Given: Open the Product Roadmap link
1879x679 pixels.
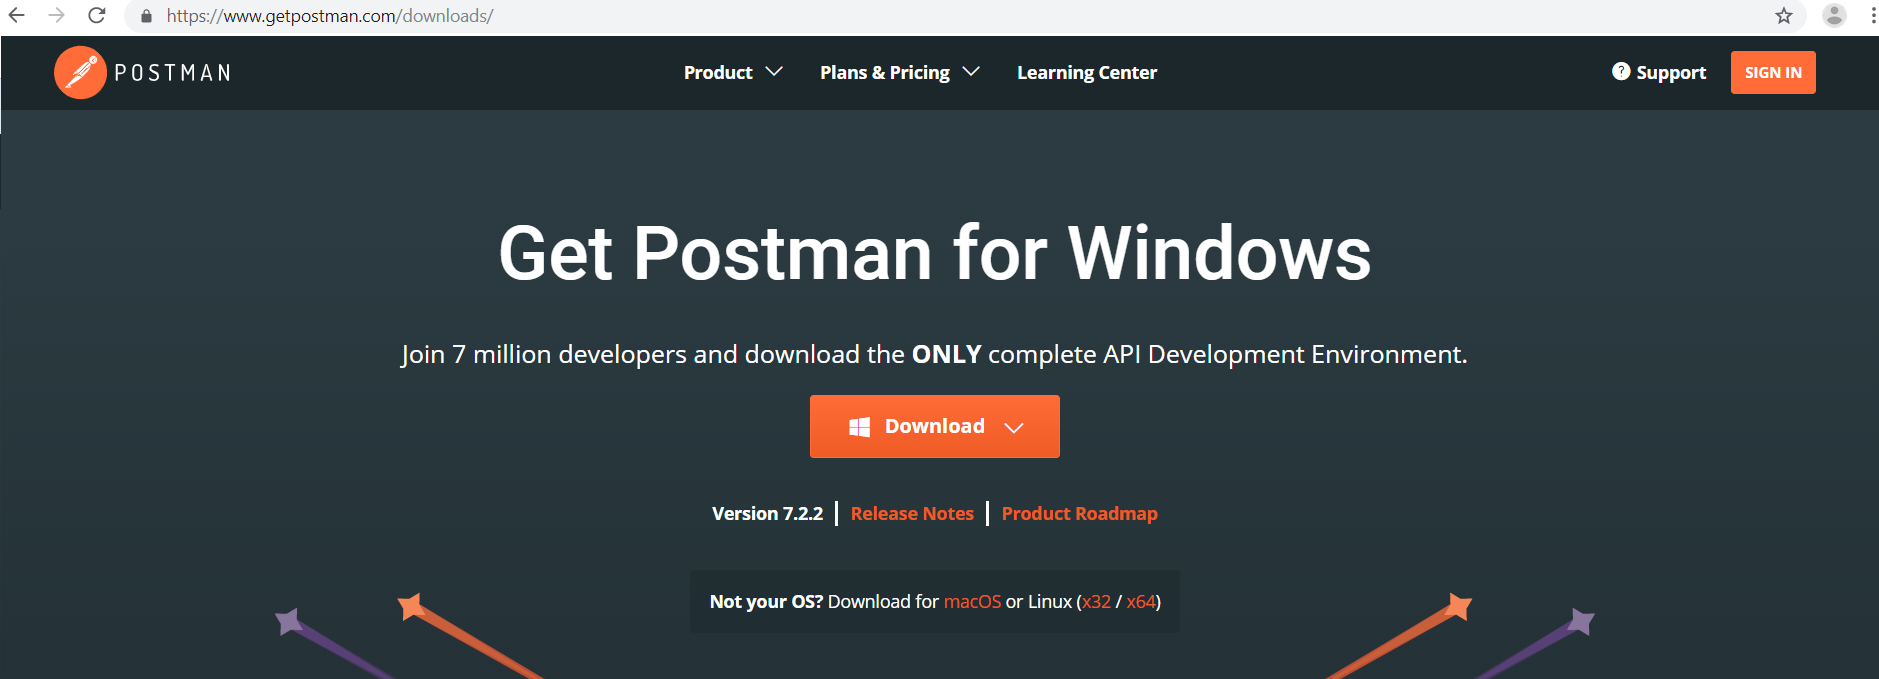Looking at the screenshot, I should click(x=1079, y=513).
